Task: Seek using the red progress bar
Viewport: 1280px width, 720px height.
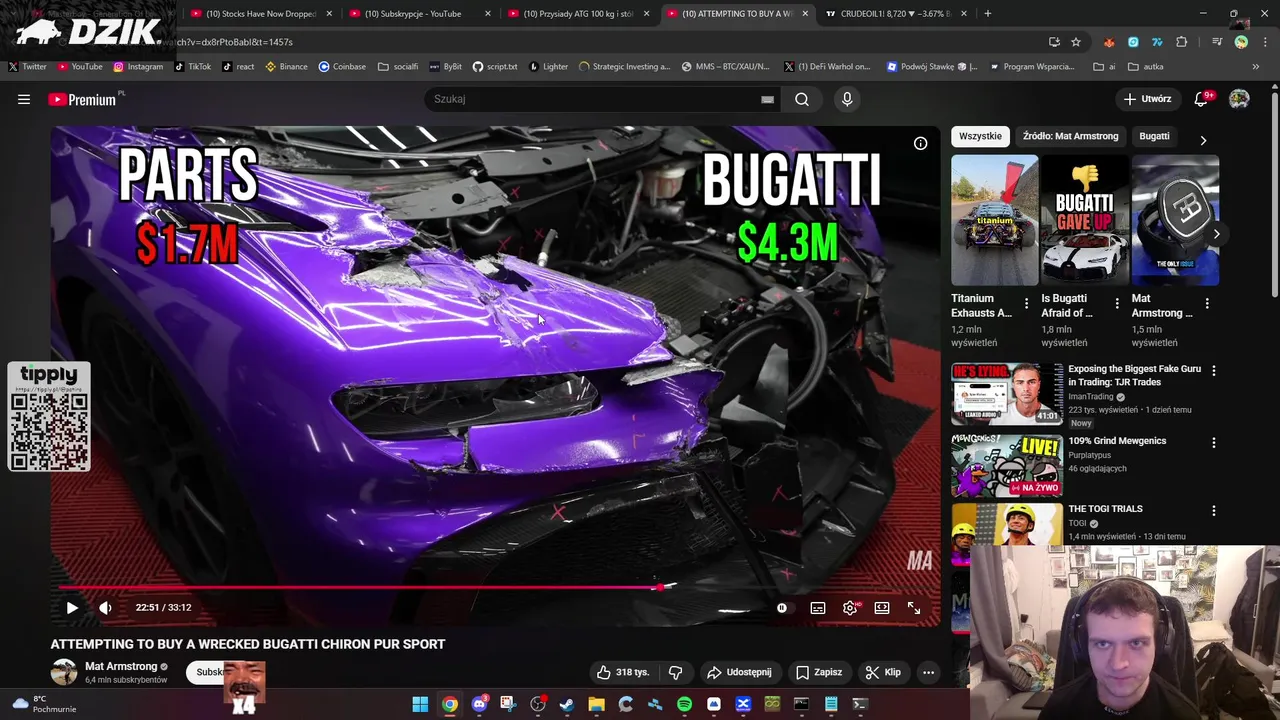Action: [x=497, y=587]
